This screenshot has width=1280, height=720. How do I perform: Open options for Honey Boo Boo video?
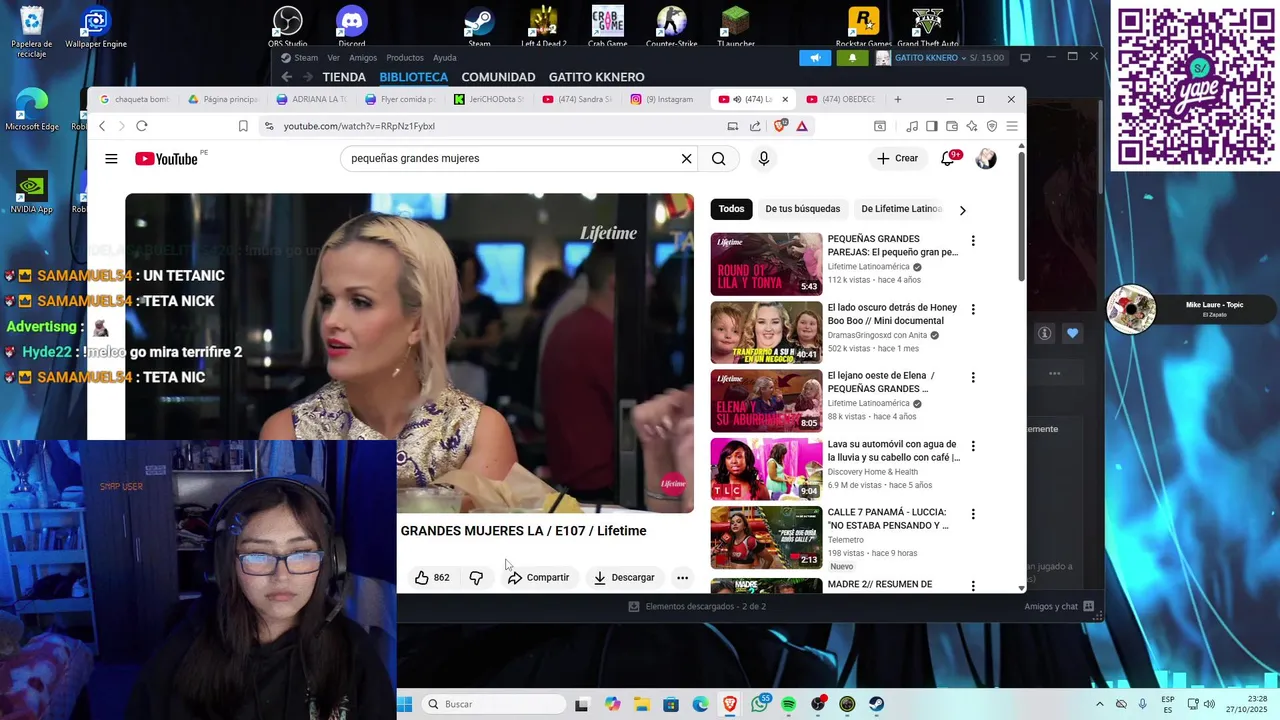click(x=973, y=309)
